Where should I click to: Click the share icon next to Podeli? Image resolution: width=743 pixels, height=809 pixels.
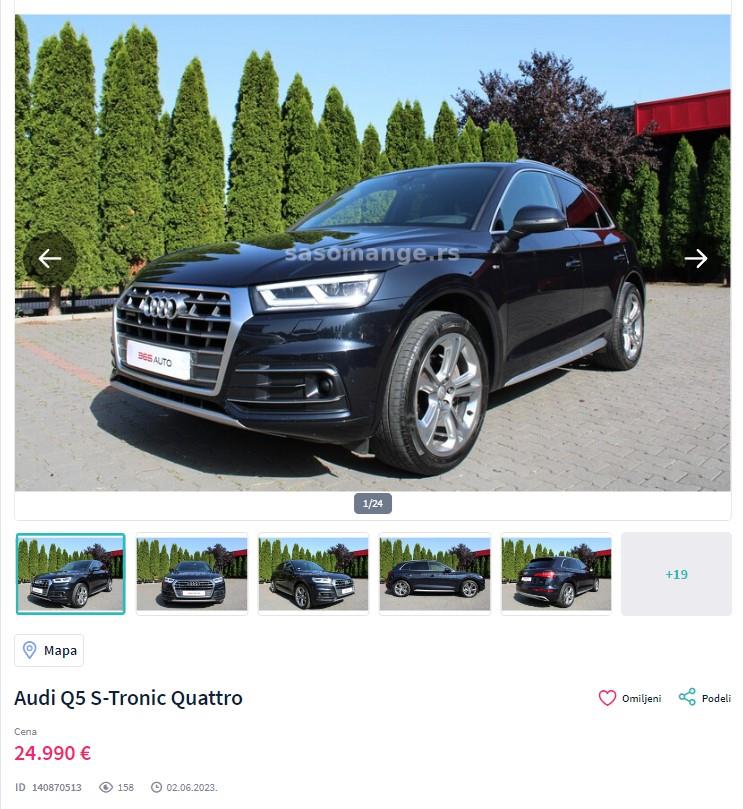tap(687, 698)
